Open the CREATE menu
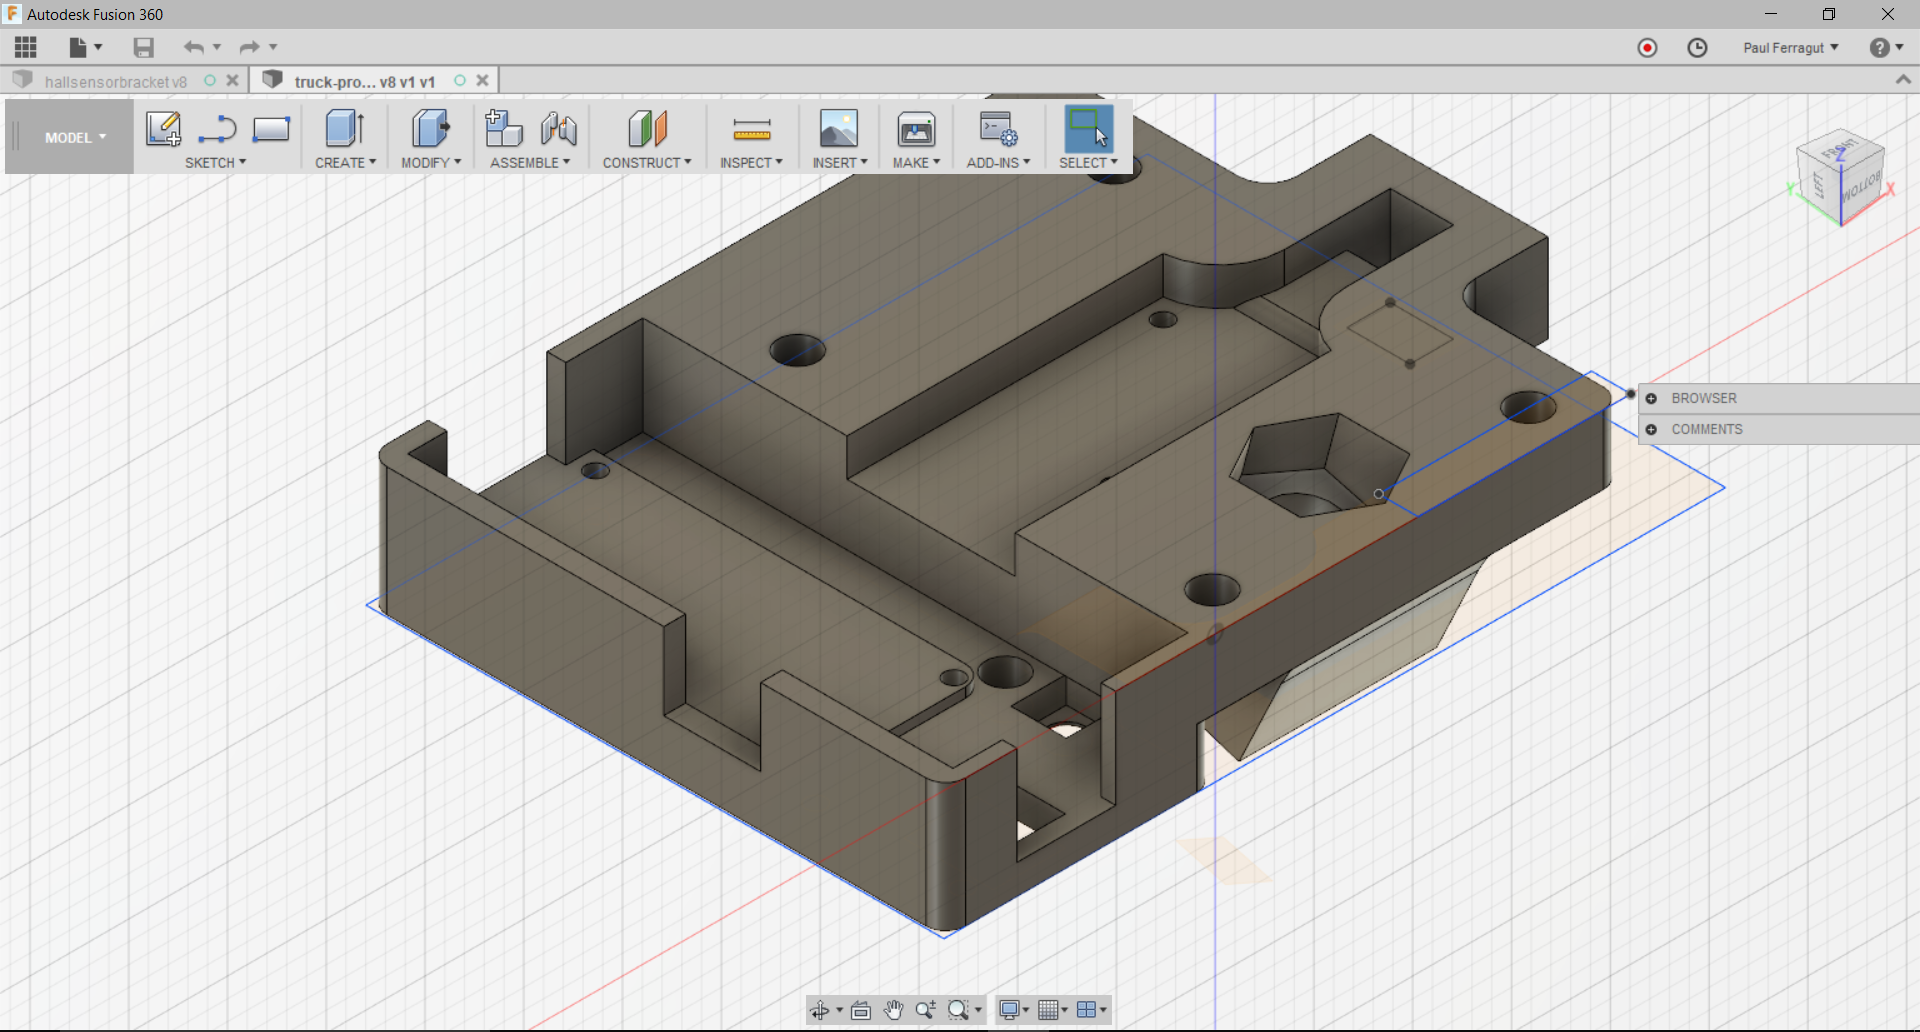The width and height of the screenshot is (1920, 1032). (x=345, y=162)
